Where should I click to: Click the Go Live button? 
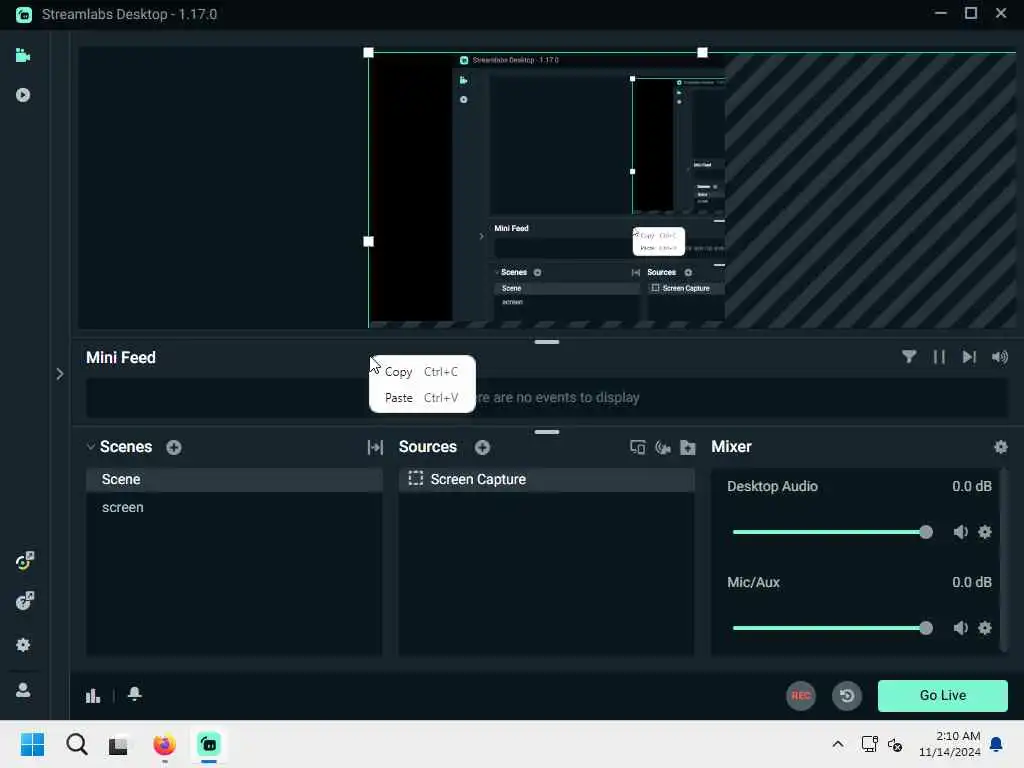[x=942, y=696]
